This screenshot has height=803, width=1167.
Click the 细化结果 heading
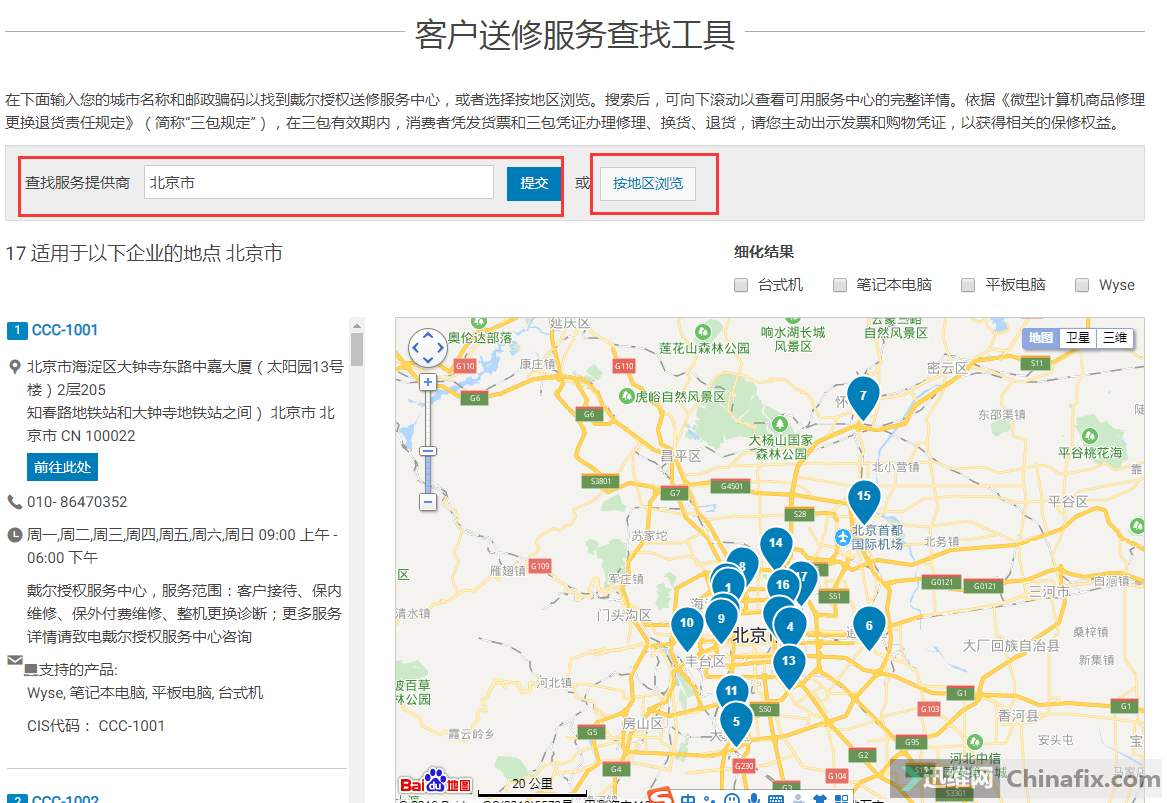coord(764,252)
